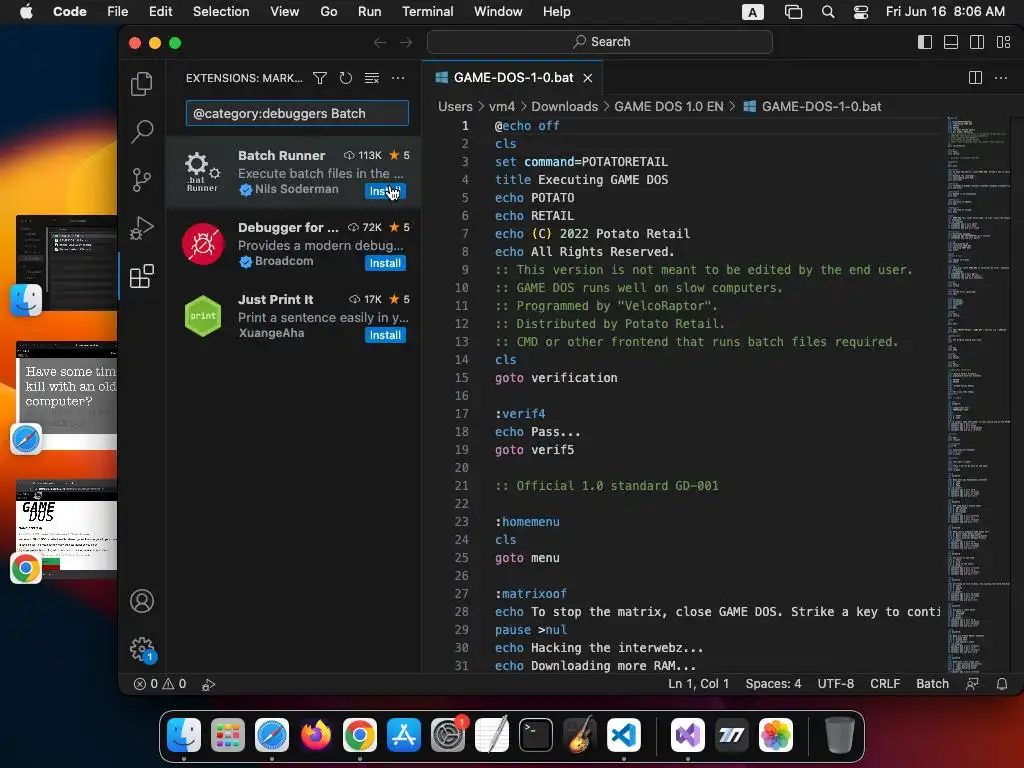Open extensions view more actions menu
Viewport: 1024px width, 768px height.
[x=398, y=78]
